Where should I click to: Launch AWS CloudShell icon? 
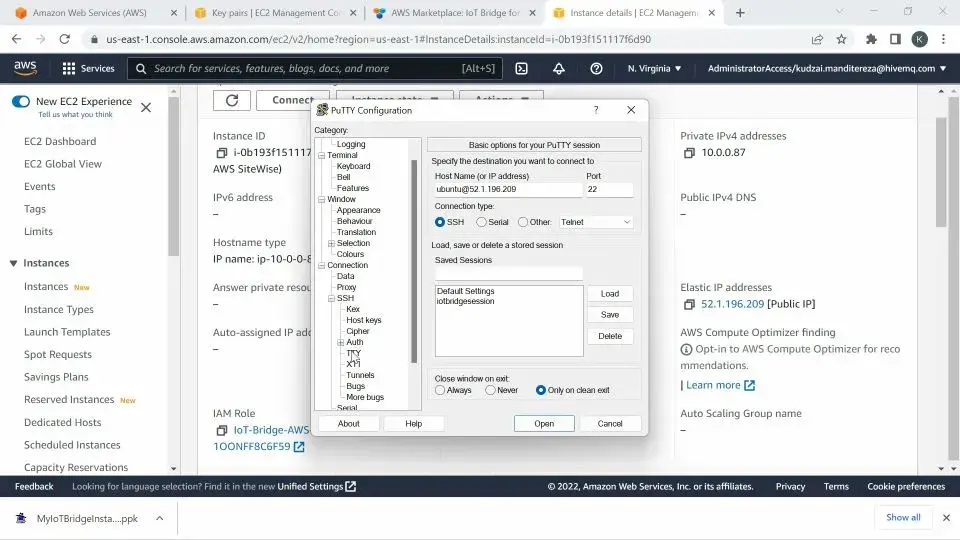click(x=522, y=69)
